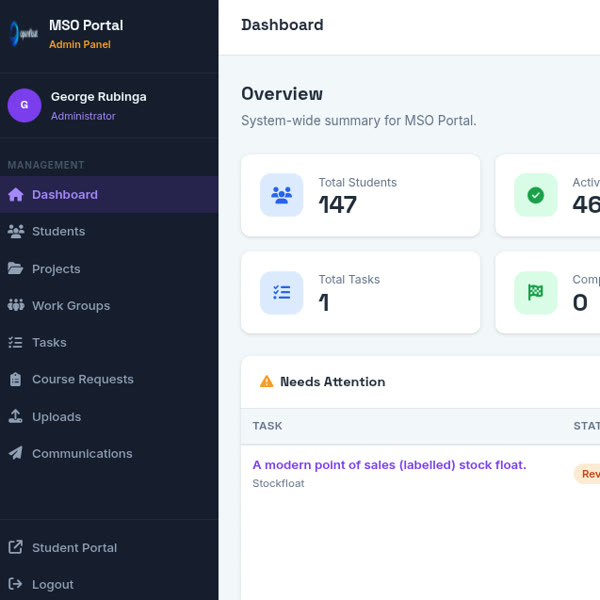
Task: Open the Work Groups menu item
Action: point(109,305)
